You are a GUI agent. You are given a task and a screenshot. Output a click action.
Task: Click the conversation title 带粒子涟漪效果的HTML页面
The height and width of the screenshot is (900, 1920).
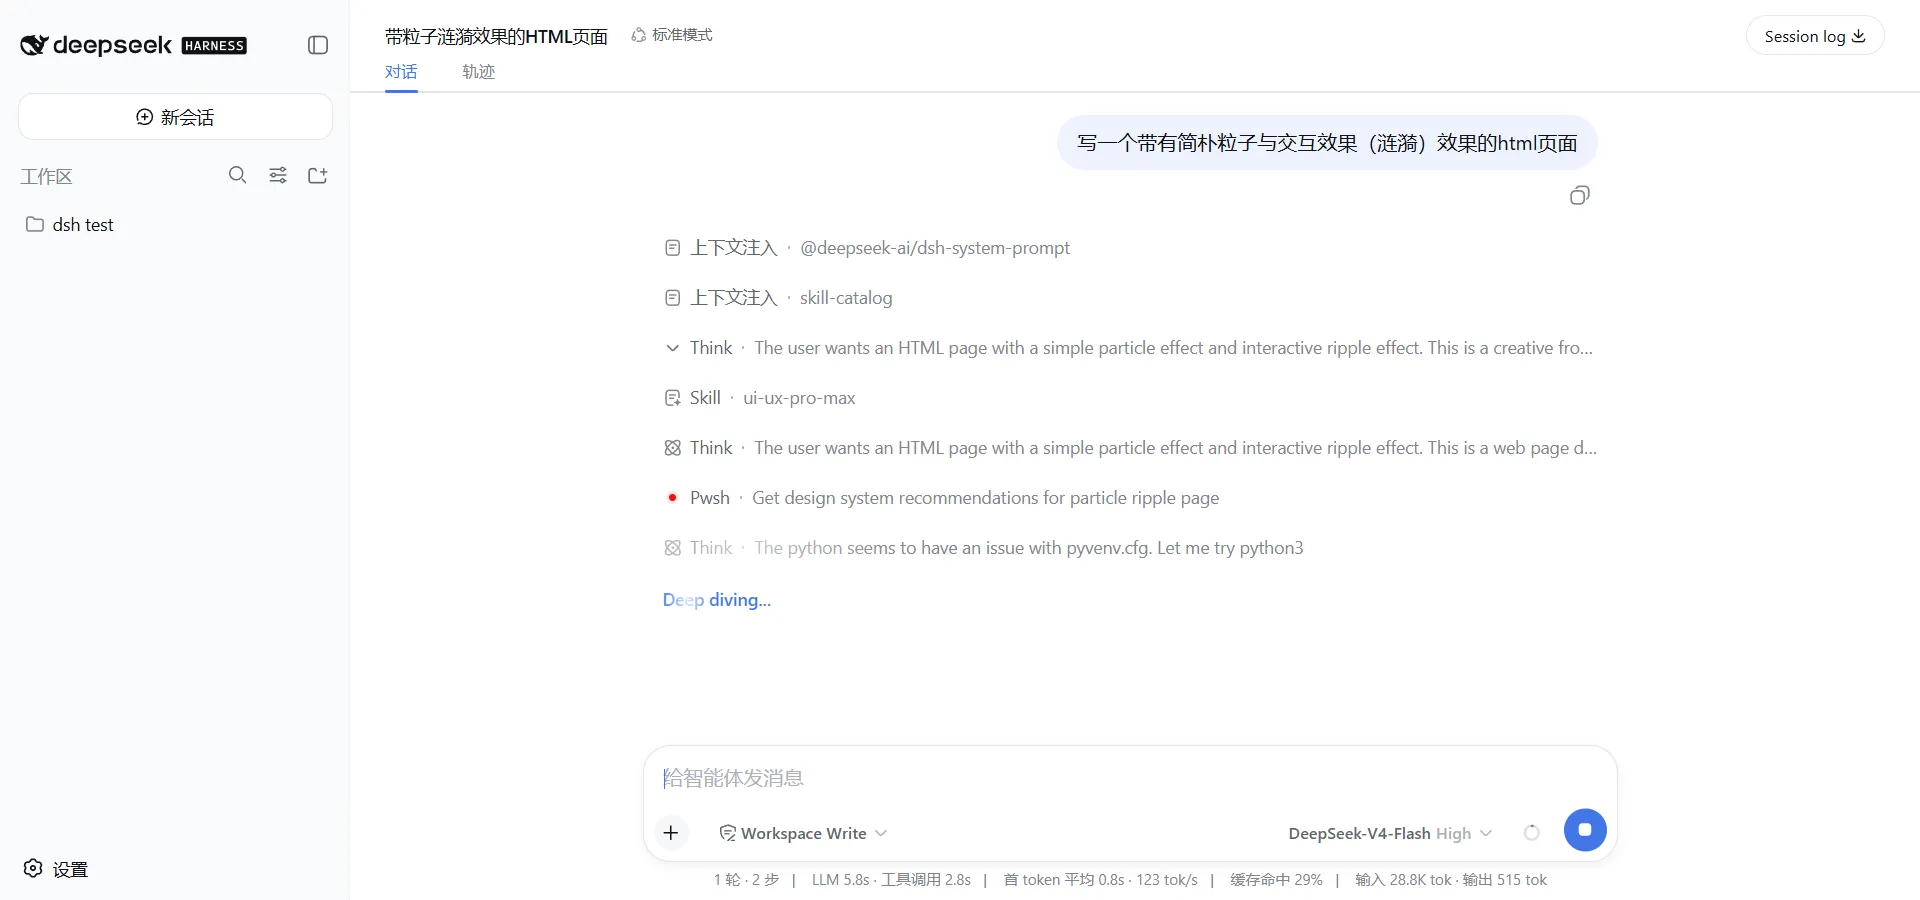click(x=496, y=37)
